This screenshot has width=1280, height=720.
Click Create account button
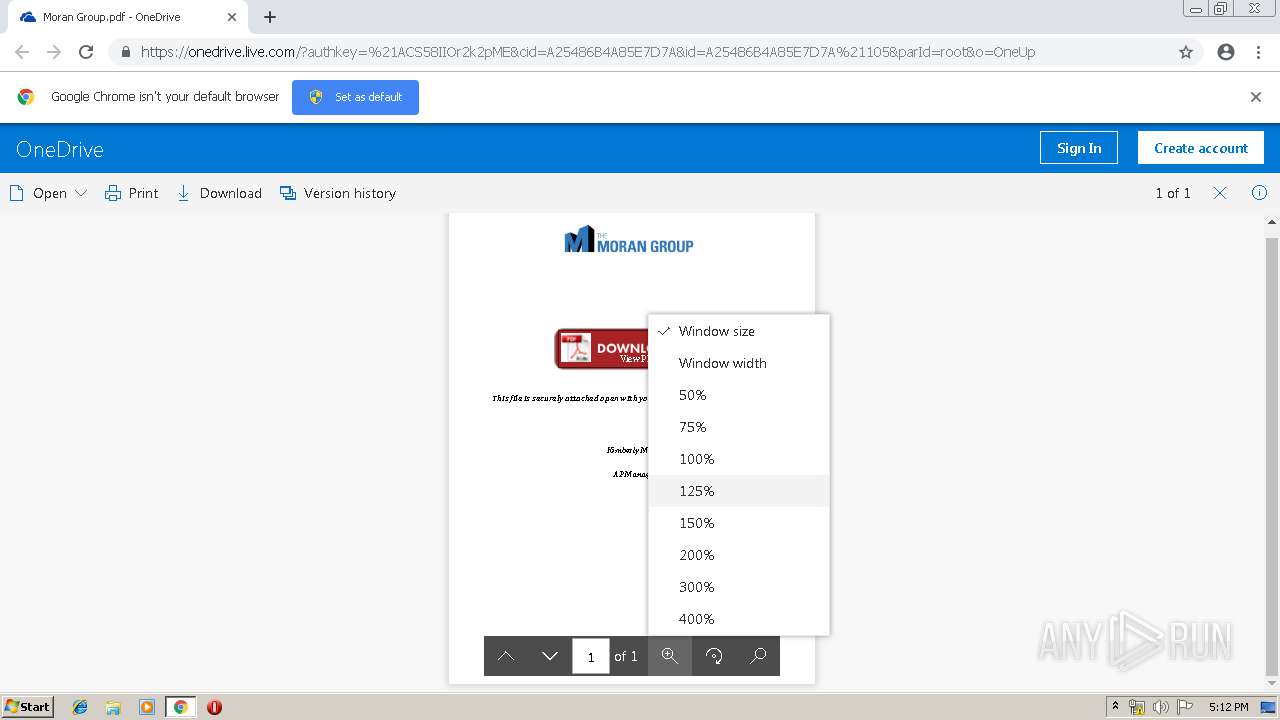point(1201,148)
